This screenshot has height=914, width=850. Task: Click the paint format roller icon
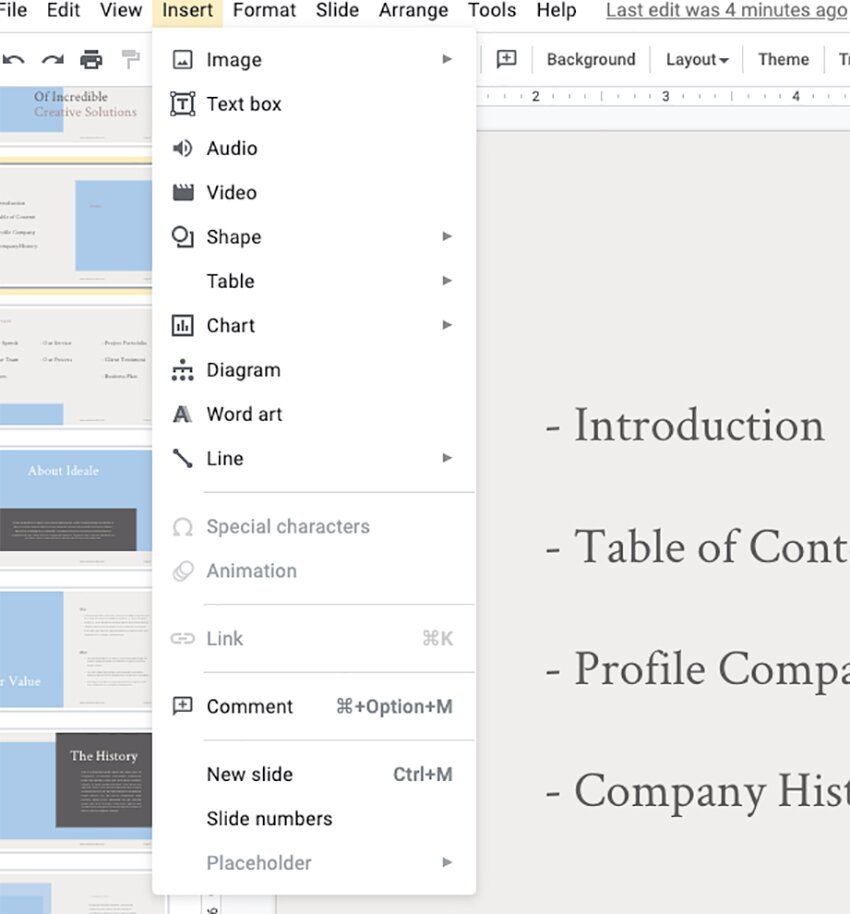coord(131,60)
